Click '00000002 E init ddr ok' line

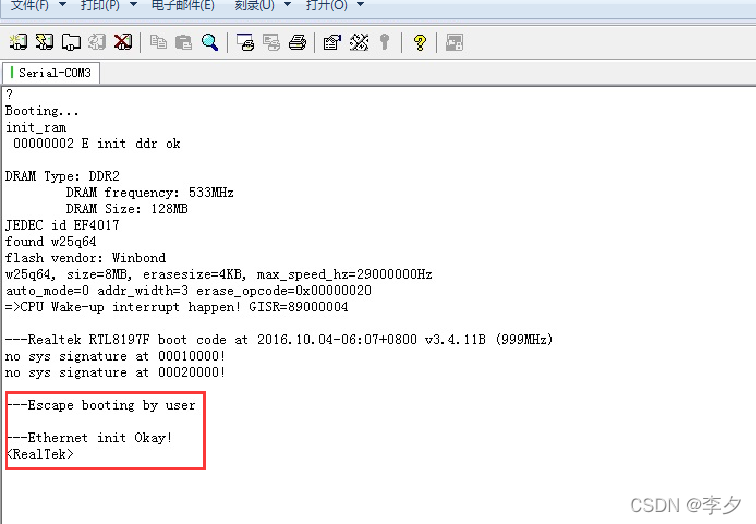[96, 144]
